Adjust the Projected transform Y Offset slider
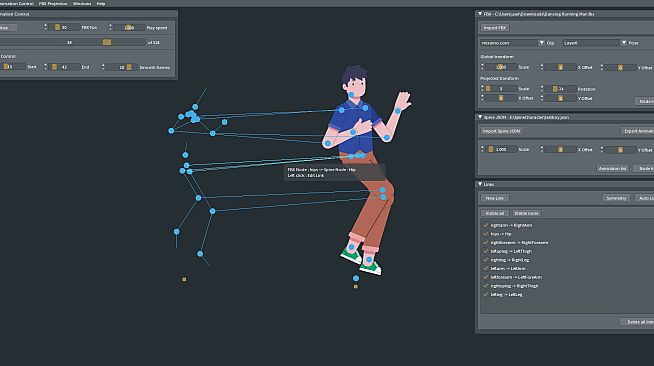 pyautogui.click(x=561, y=98)
